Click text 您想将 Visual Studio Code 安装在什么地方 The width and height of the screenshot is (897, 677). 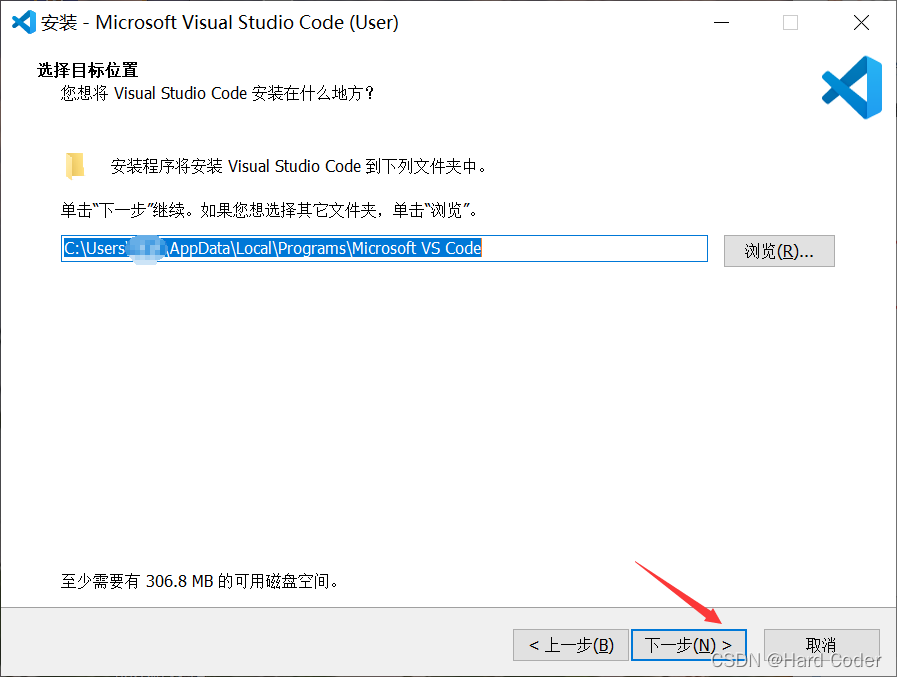pyautogui.click(x=217, y=93)
